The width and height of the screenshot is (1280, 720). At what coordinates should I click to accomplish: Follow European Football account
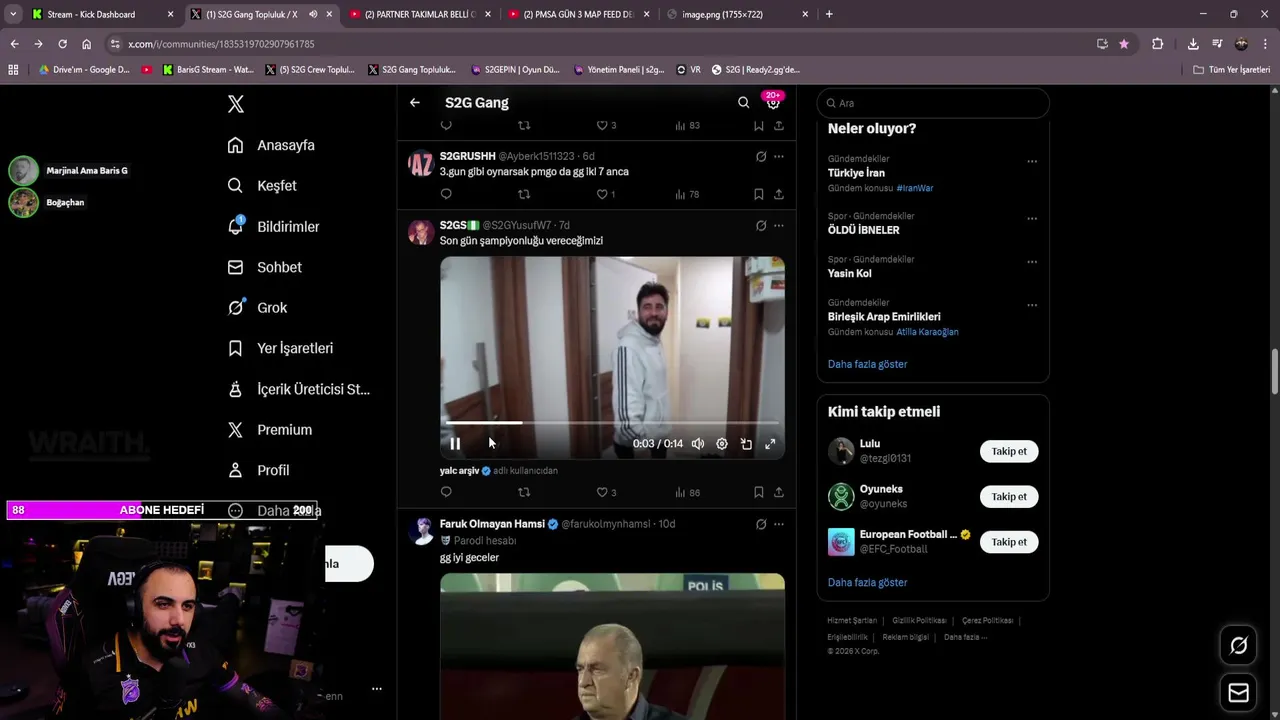tap(1009, 542)
